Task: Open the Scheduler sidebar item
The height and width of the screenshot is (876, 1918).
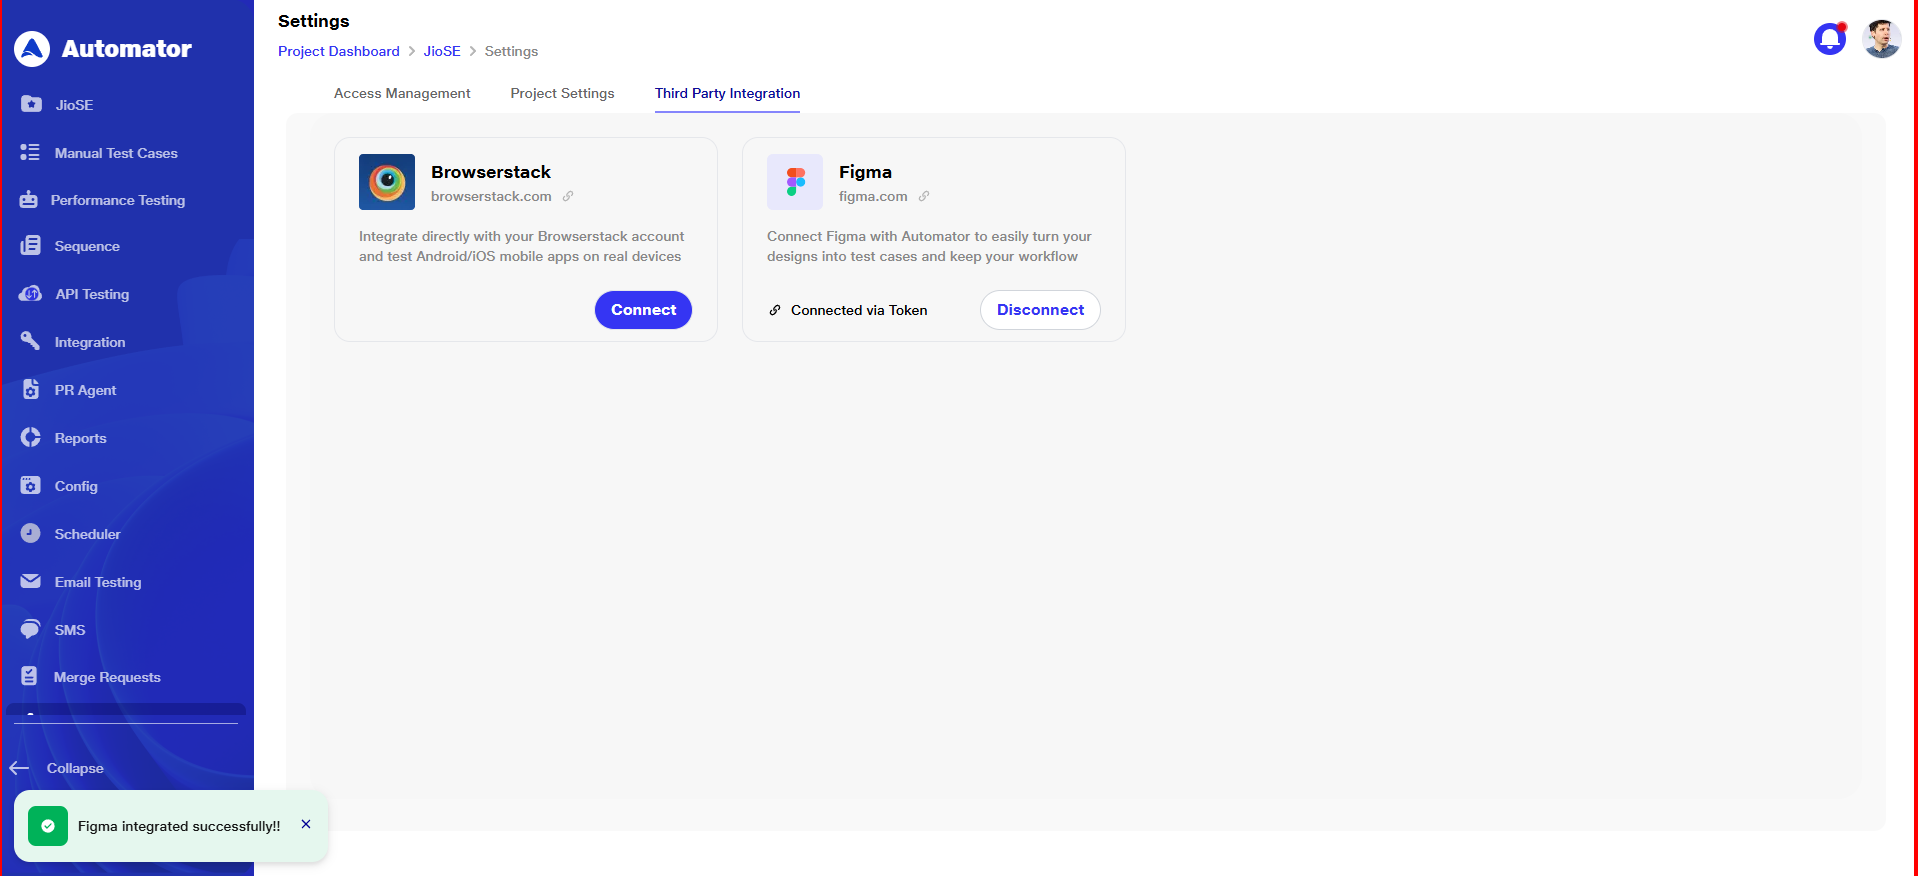Action: 87,534
